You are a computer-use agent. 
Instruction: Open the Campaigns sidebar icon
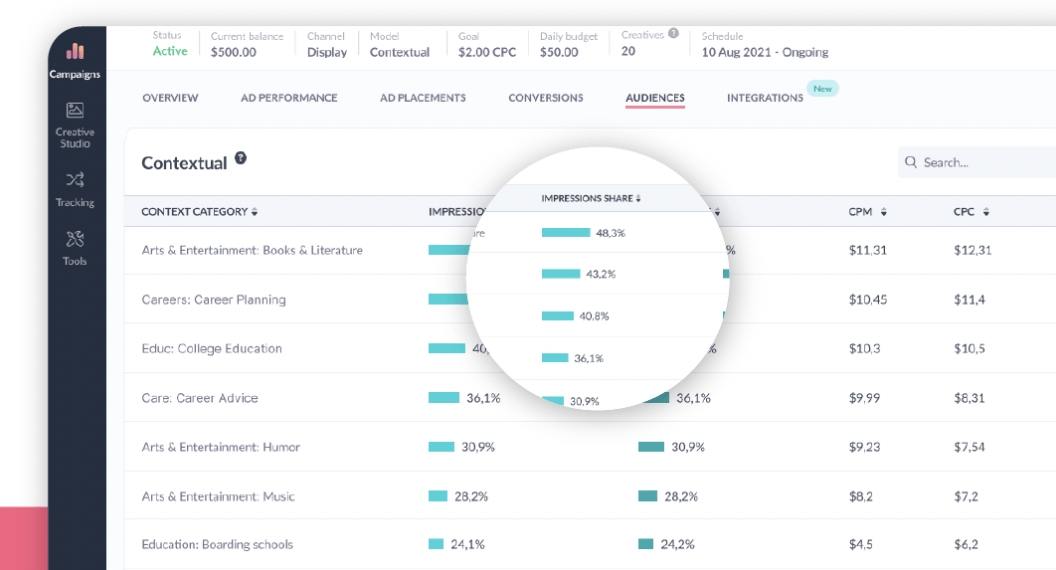coord(75,52)
